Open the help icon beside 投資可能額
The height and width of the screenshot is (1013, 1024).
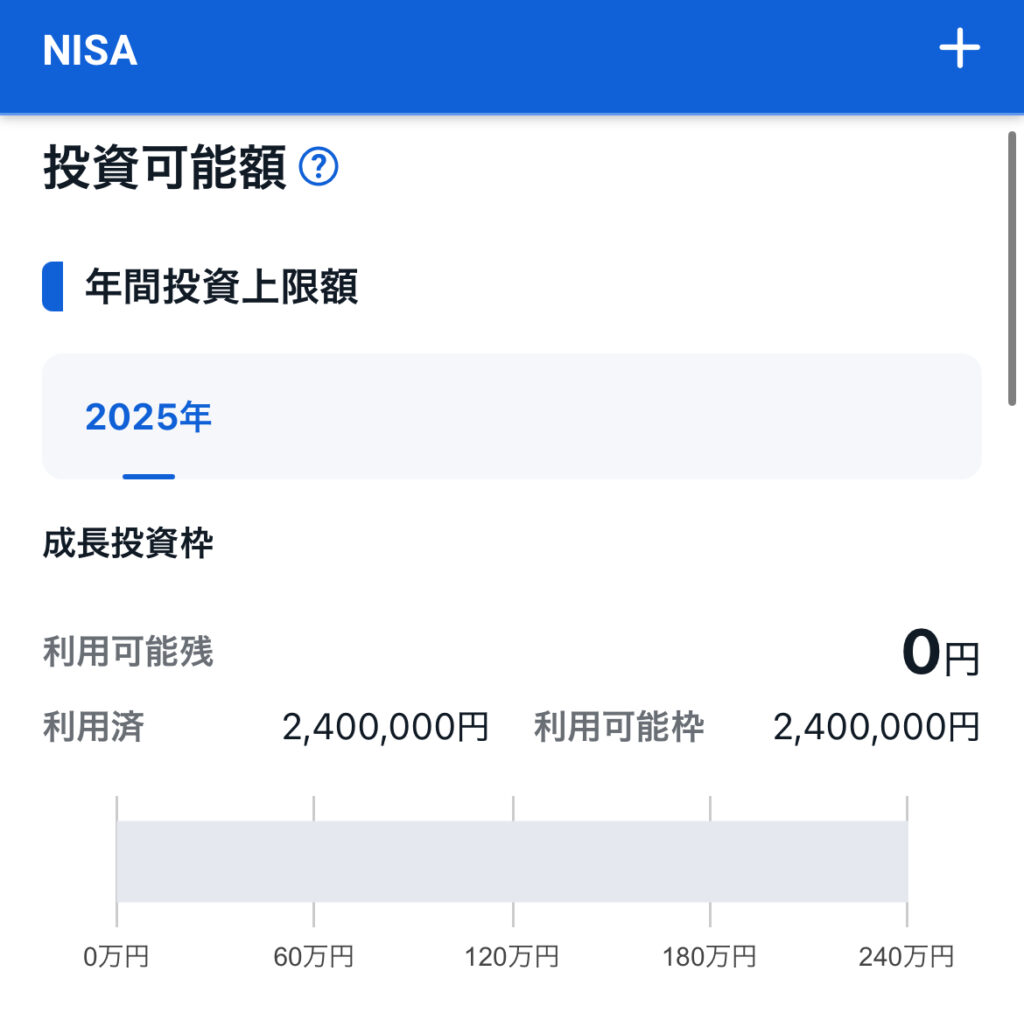coord(319,167)
